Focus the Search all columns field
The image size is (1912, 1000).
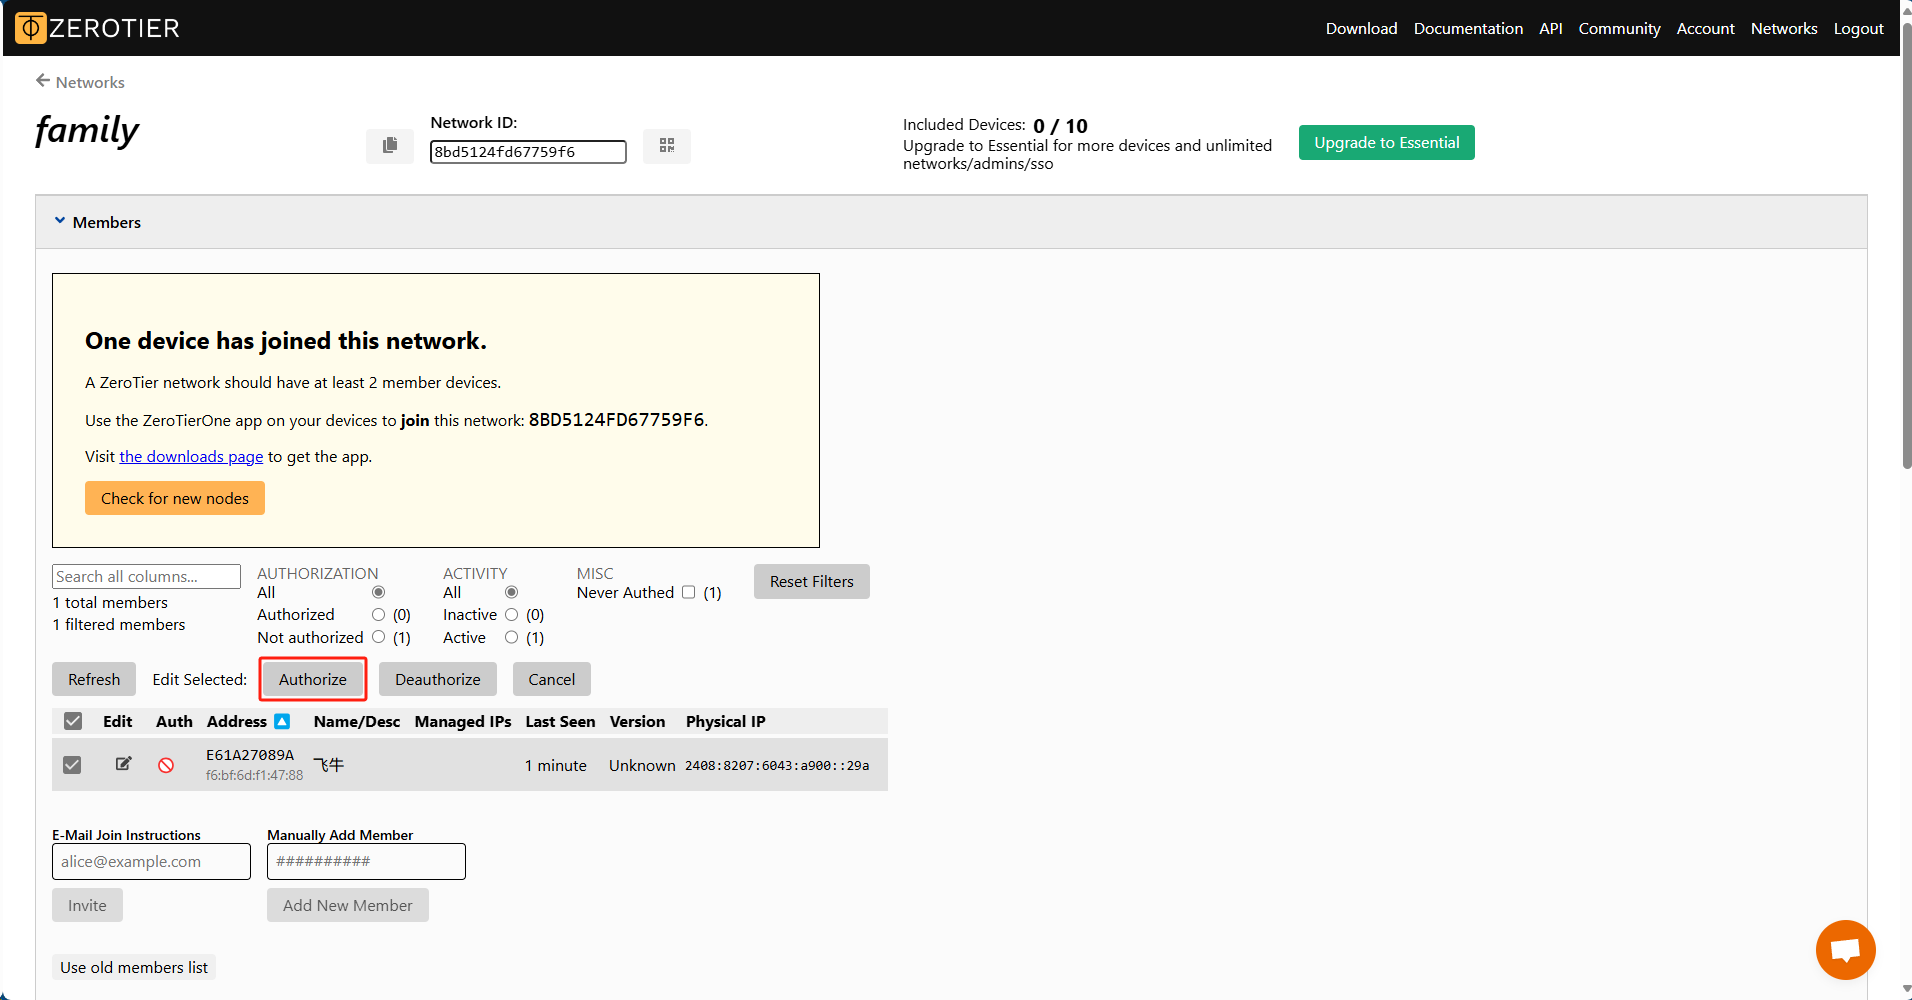[x=146, y=576]
